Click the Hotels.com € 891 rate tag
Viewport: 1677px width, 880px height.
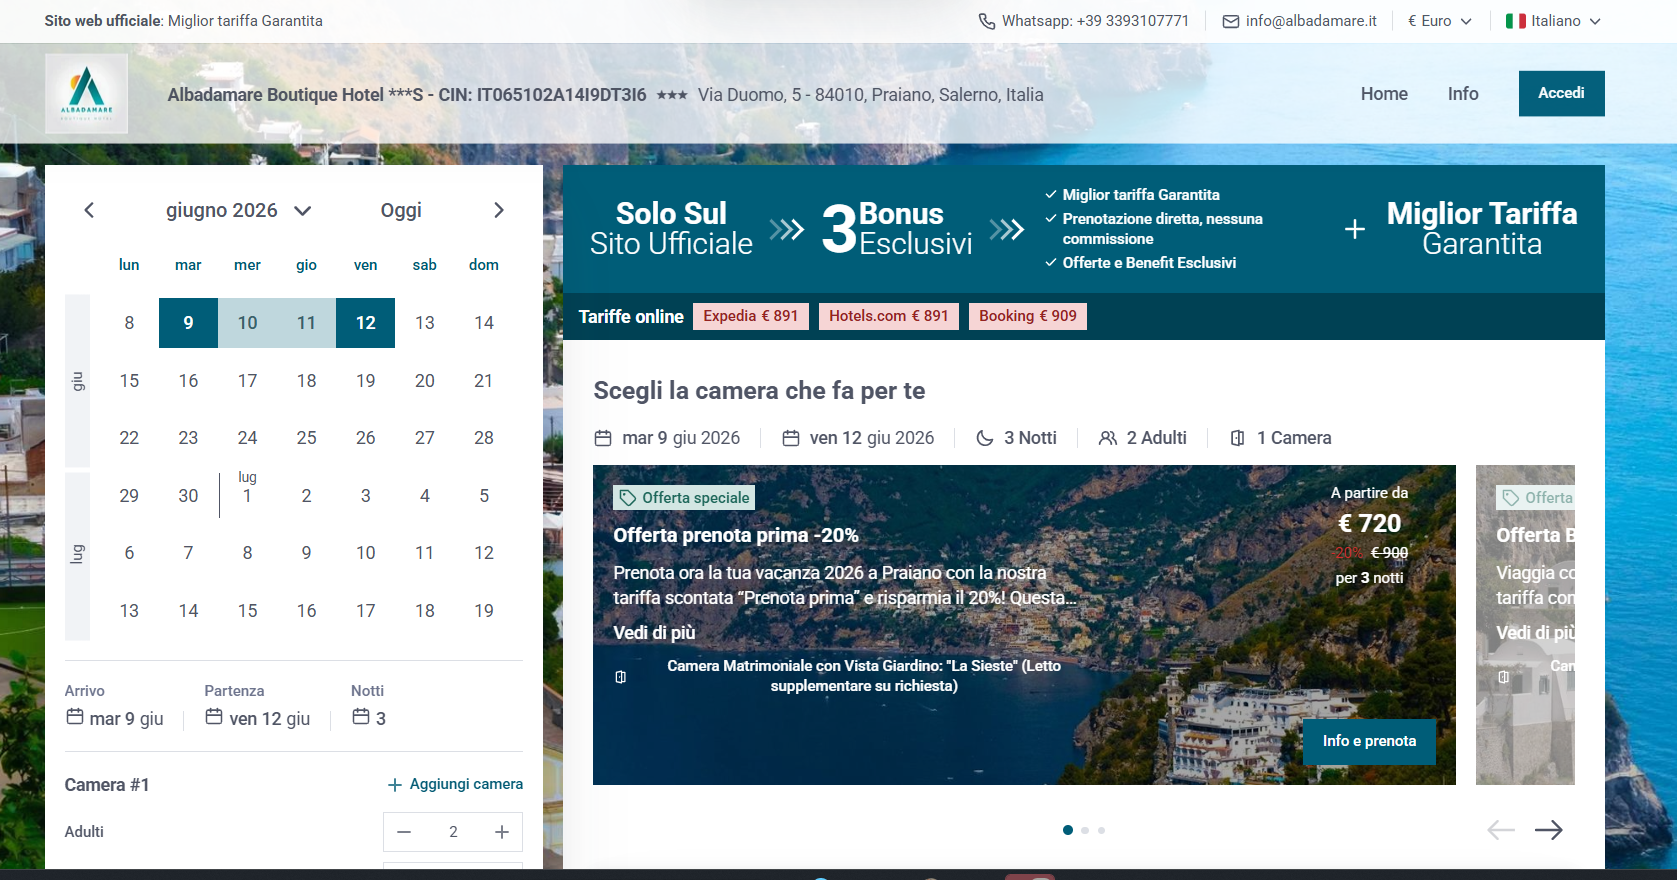(x=889, y=316)
